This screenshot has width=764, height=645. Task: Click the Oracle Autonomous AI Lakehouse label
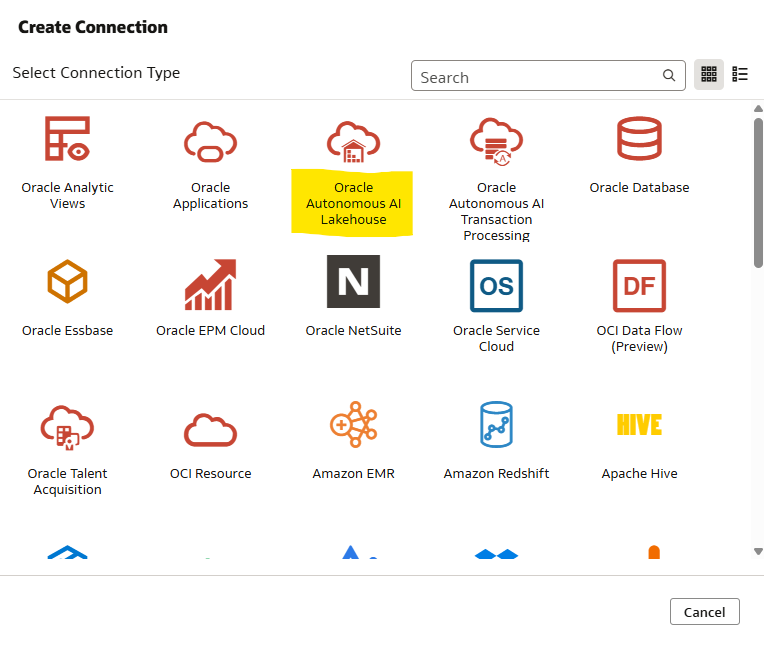(353, 203)
